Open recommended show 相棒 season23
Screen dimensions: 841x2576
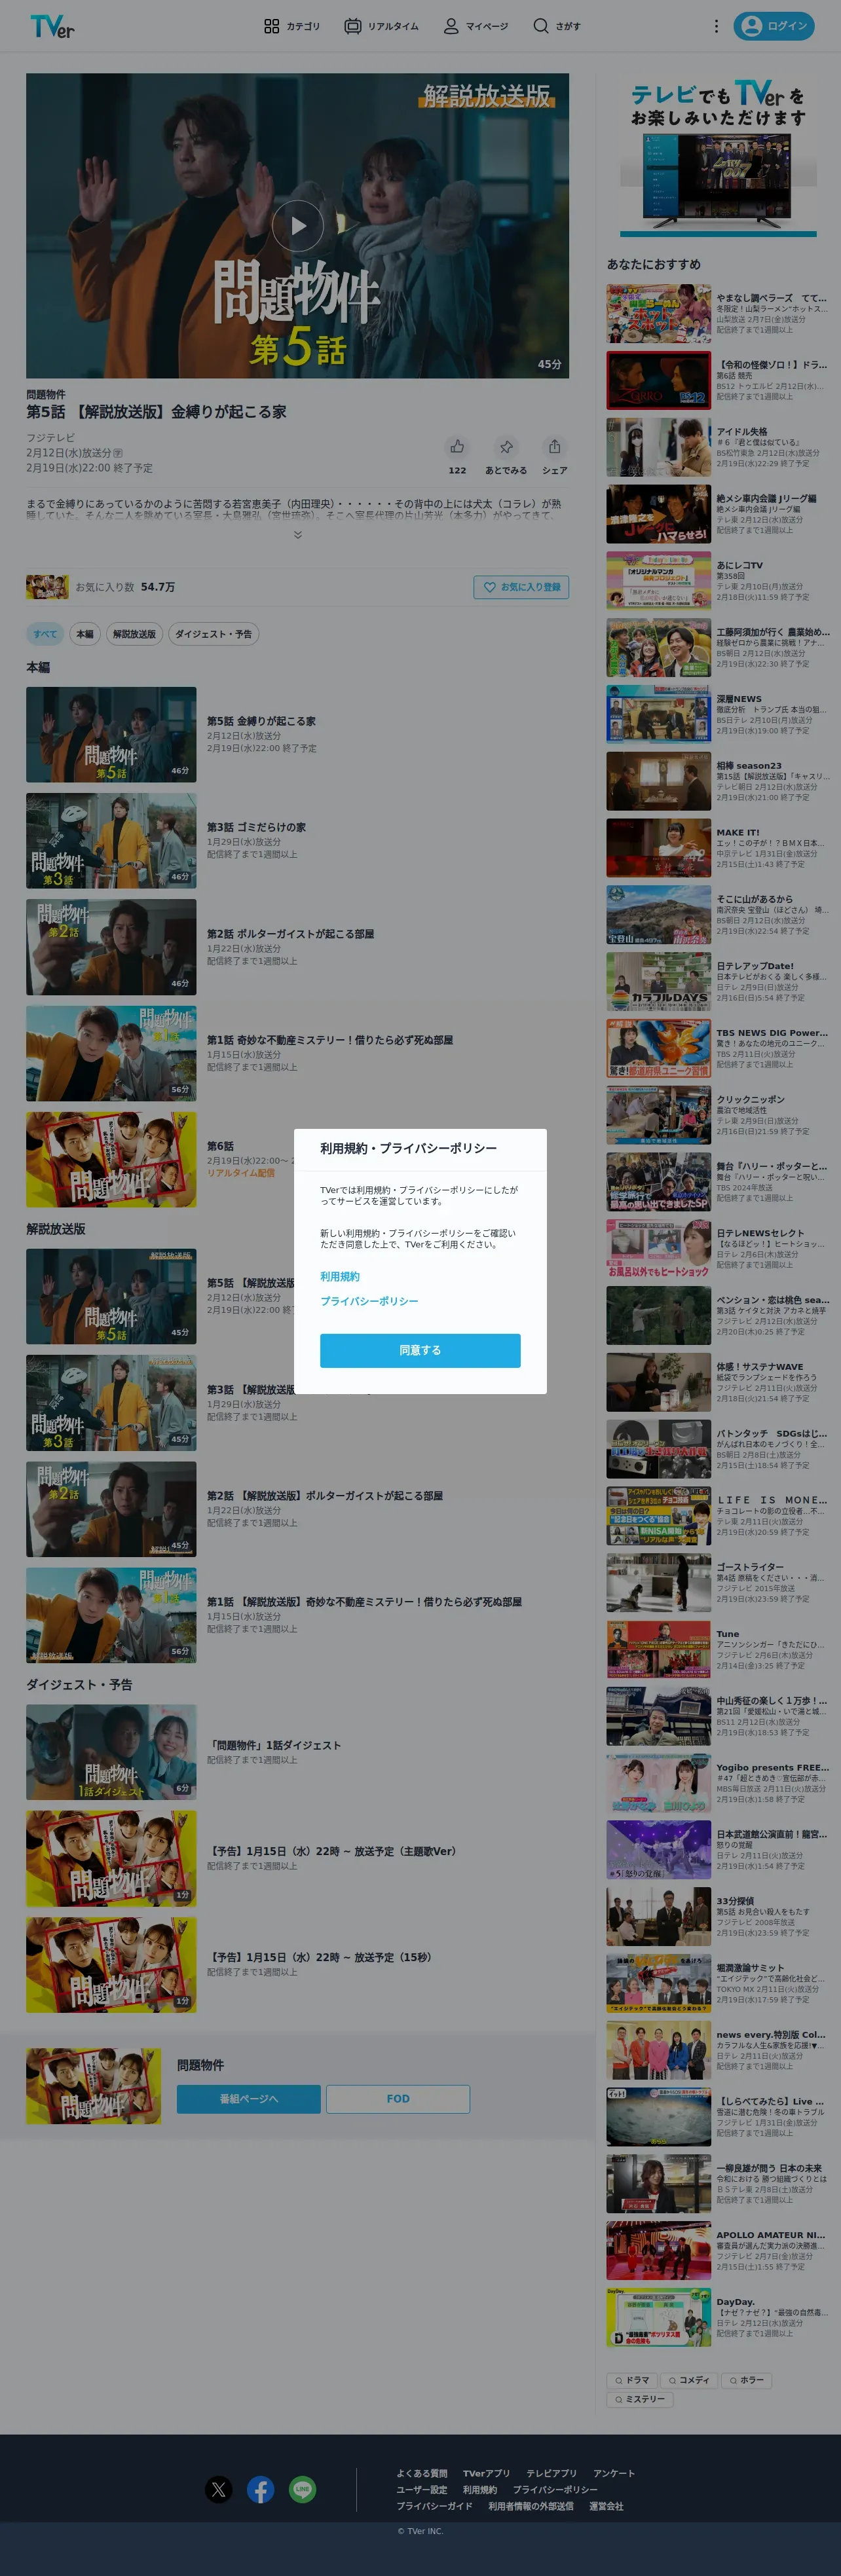click(x=718, y=781)
